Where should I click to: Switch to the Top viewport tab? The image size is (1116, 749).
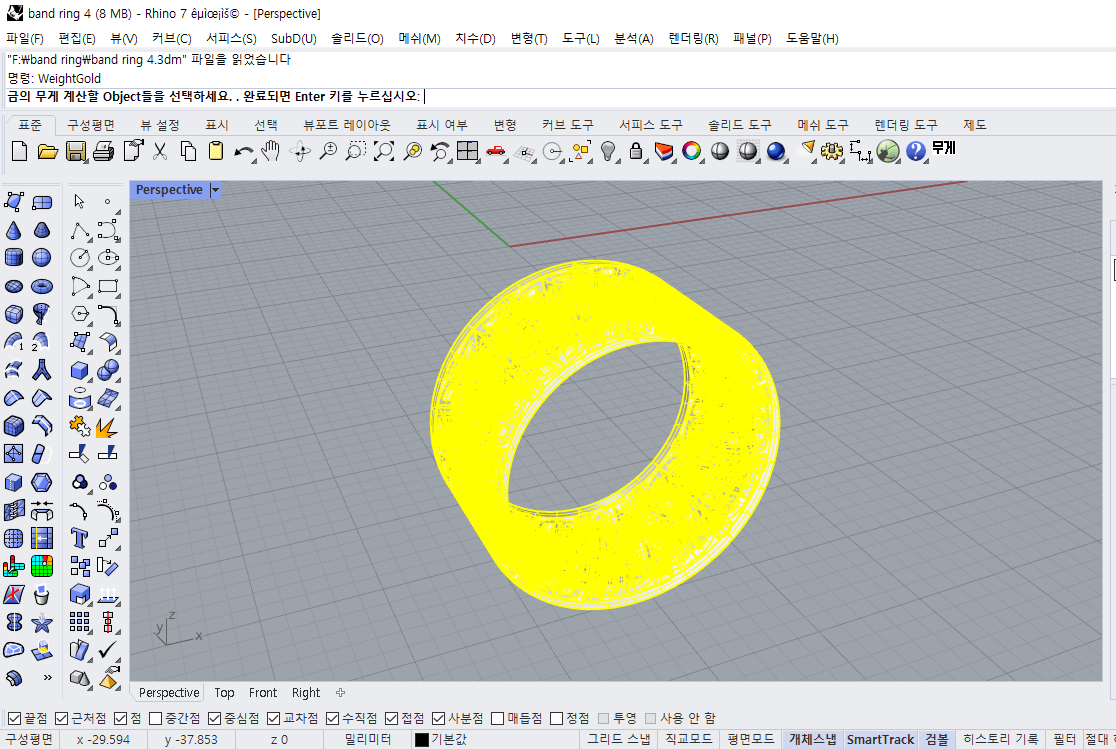(224, 693)
